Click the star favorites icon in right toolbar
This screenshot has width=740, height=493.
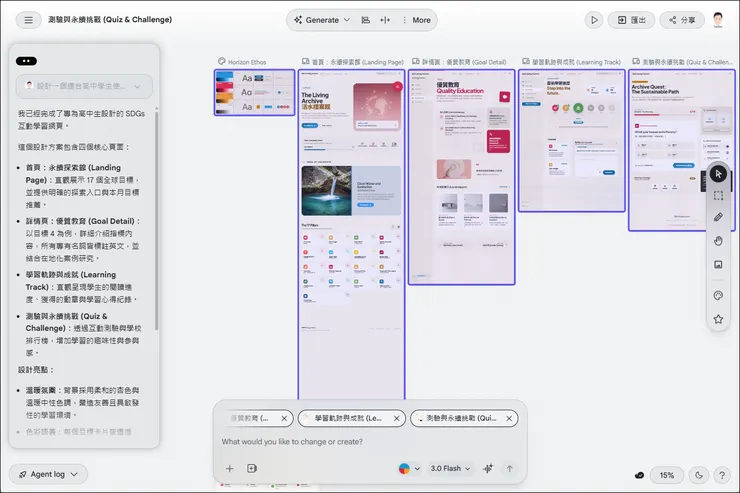pos(718,319)
